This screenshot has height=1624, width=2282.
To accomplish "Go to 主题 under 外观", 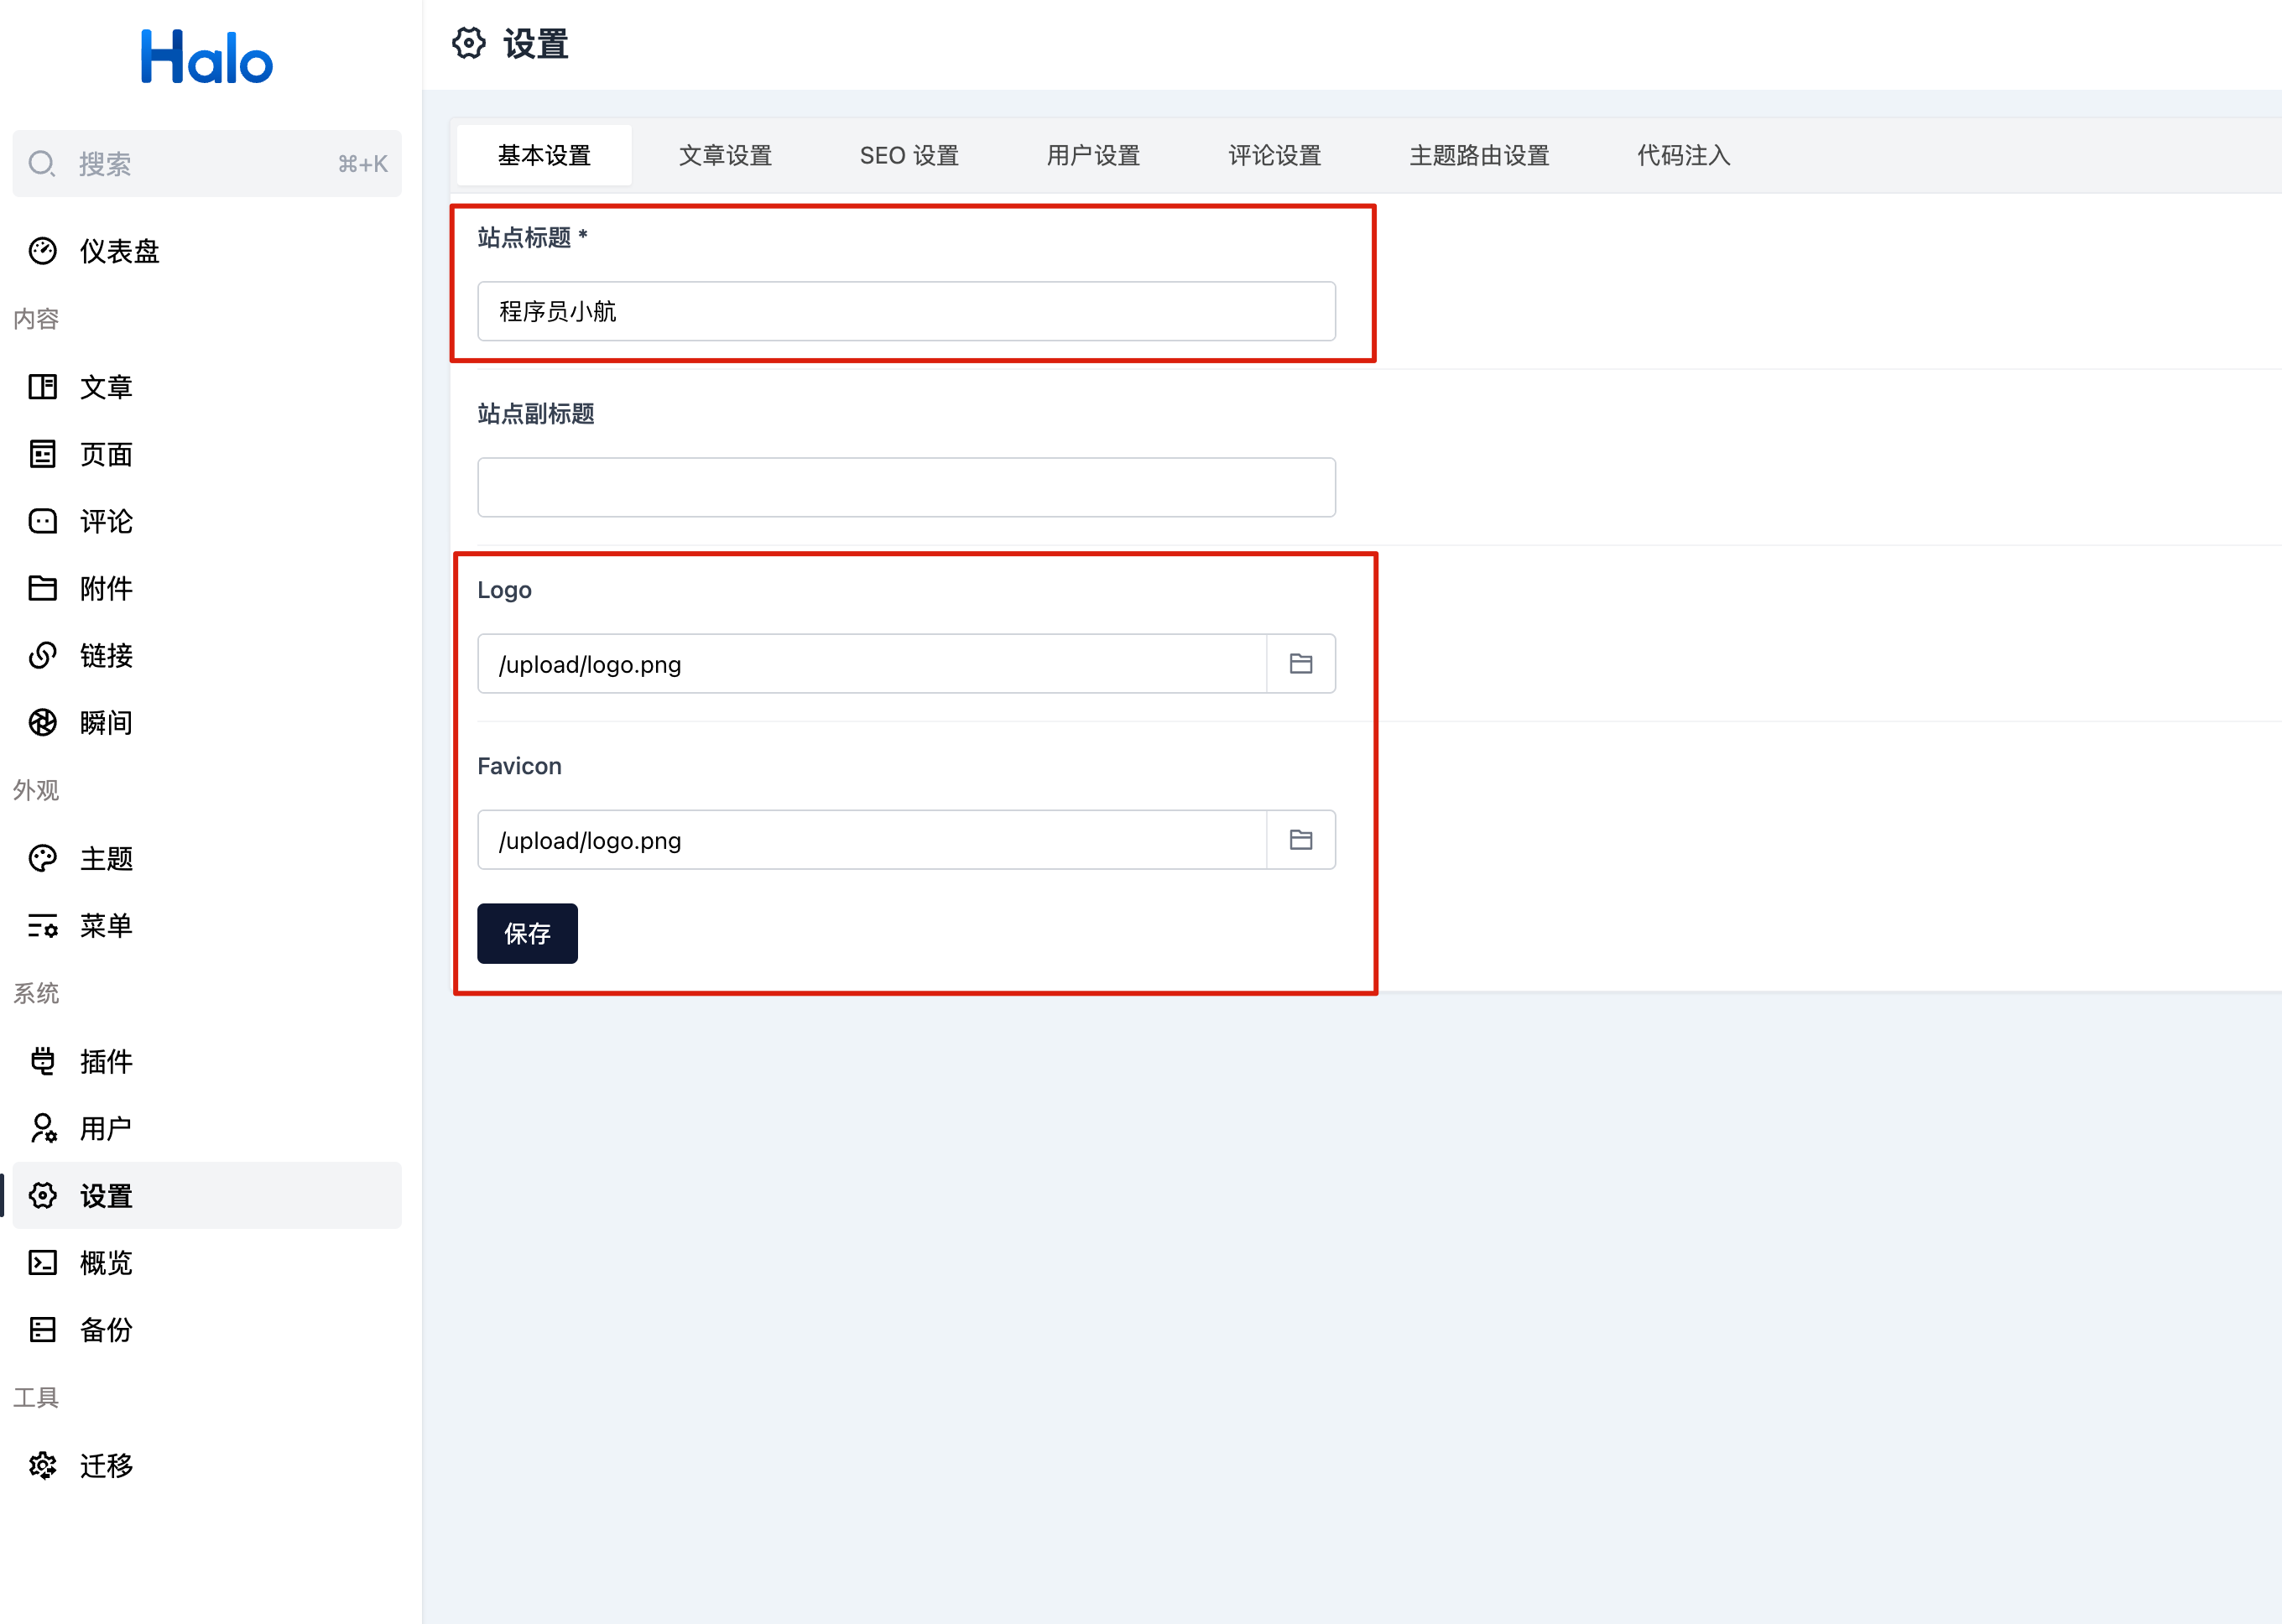I will tap(207, 858).
